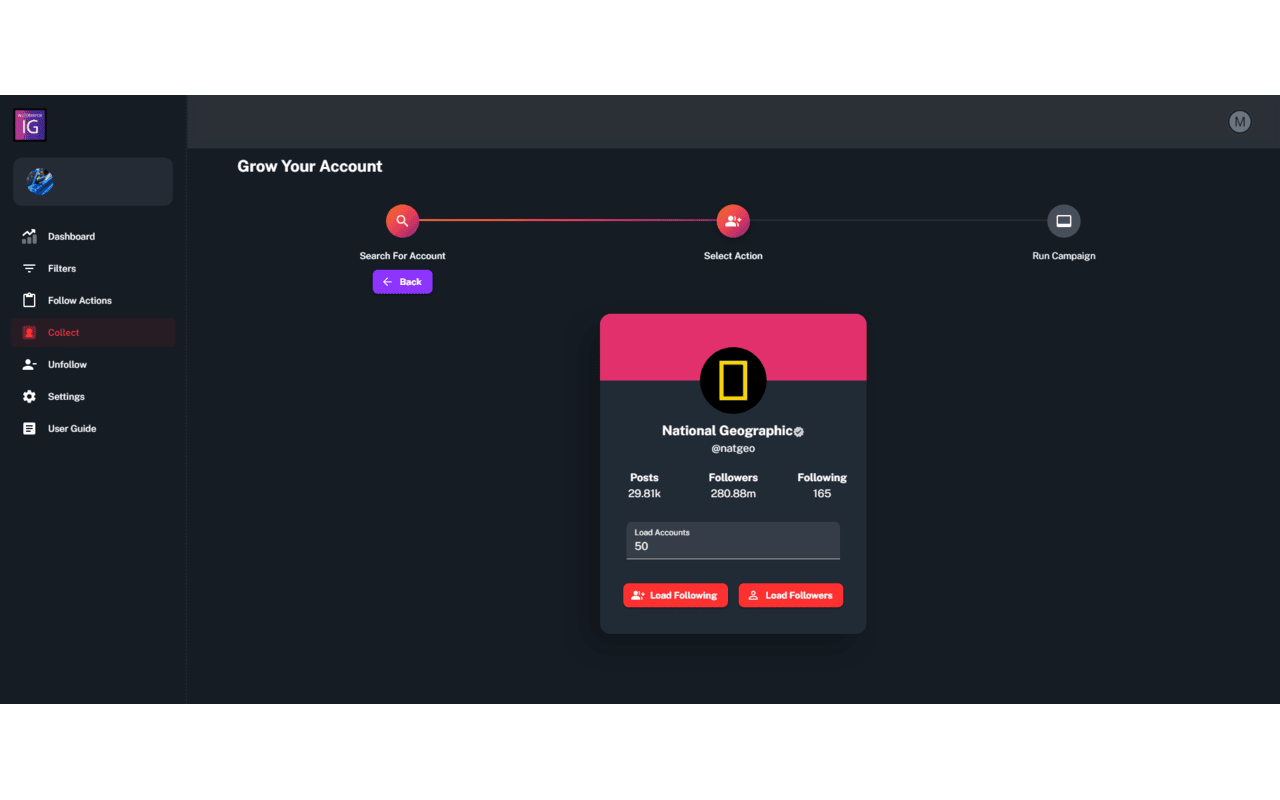Open the Filters menu item

coord(93,269)
